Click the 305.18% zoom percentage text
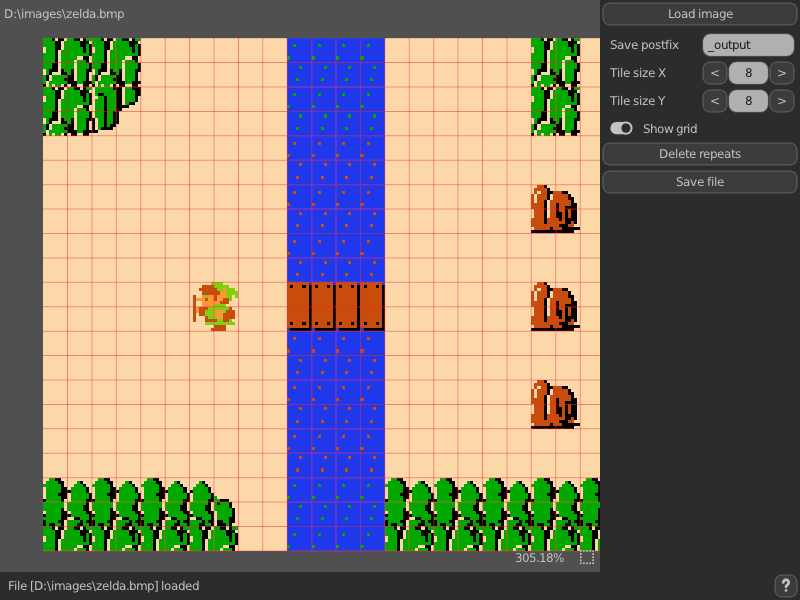This screenshot has width=800, height=600. [539, 558]
